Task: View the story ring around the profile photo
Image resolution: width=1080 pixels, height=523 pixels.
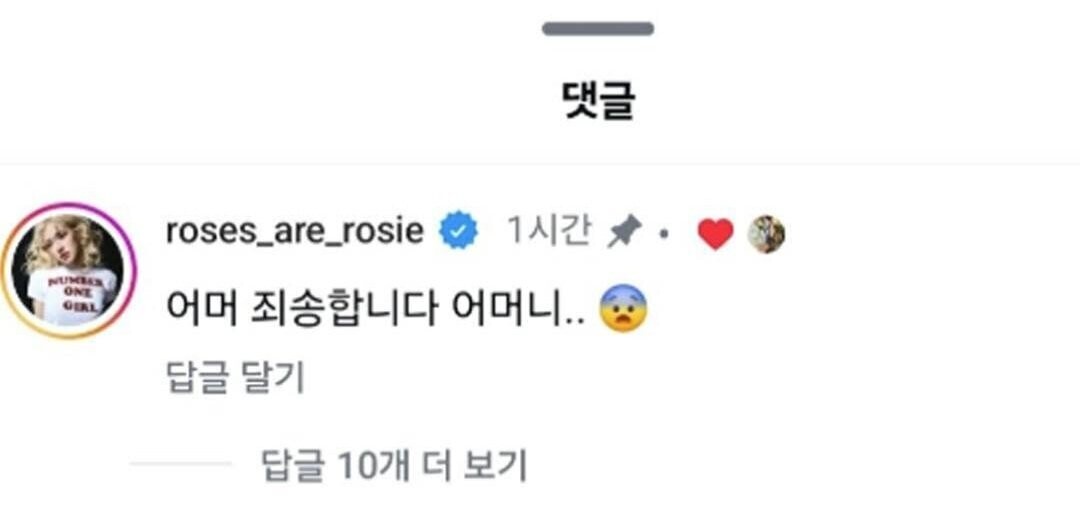Action: pyautogui.click(x=68, y=270)
